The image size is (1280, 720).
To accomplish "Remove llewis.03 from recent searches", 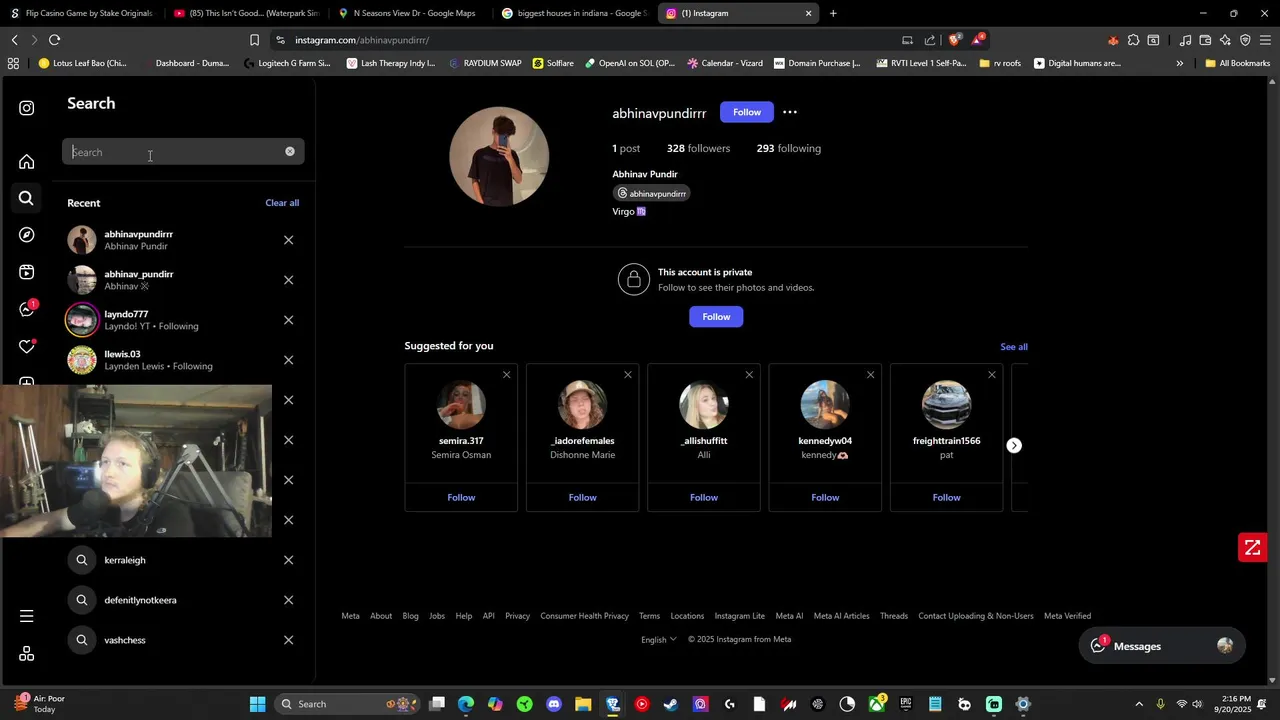I will [288, 360].
